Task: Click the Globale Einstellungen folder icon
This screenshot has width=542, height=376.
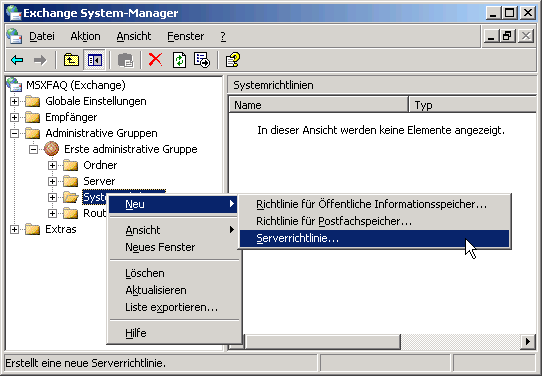Action: click(33, 101)
